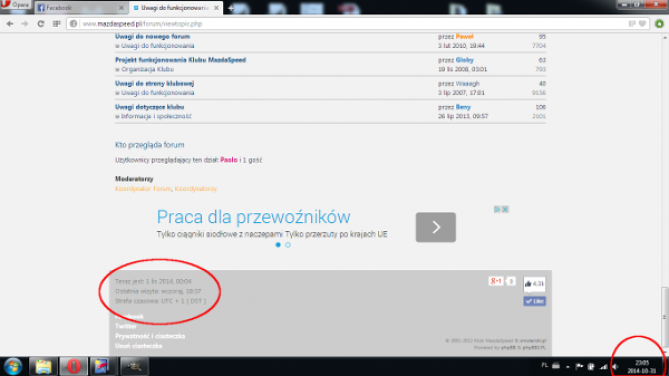View profile of user Bery
669x376 pixels.
[x=463, y=107]
